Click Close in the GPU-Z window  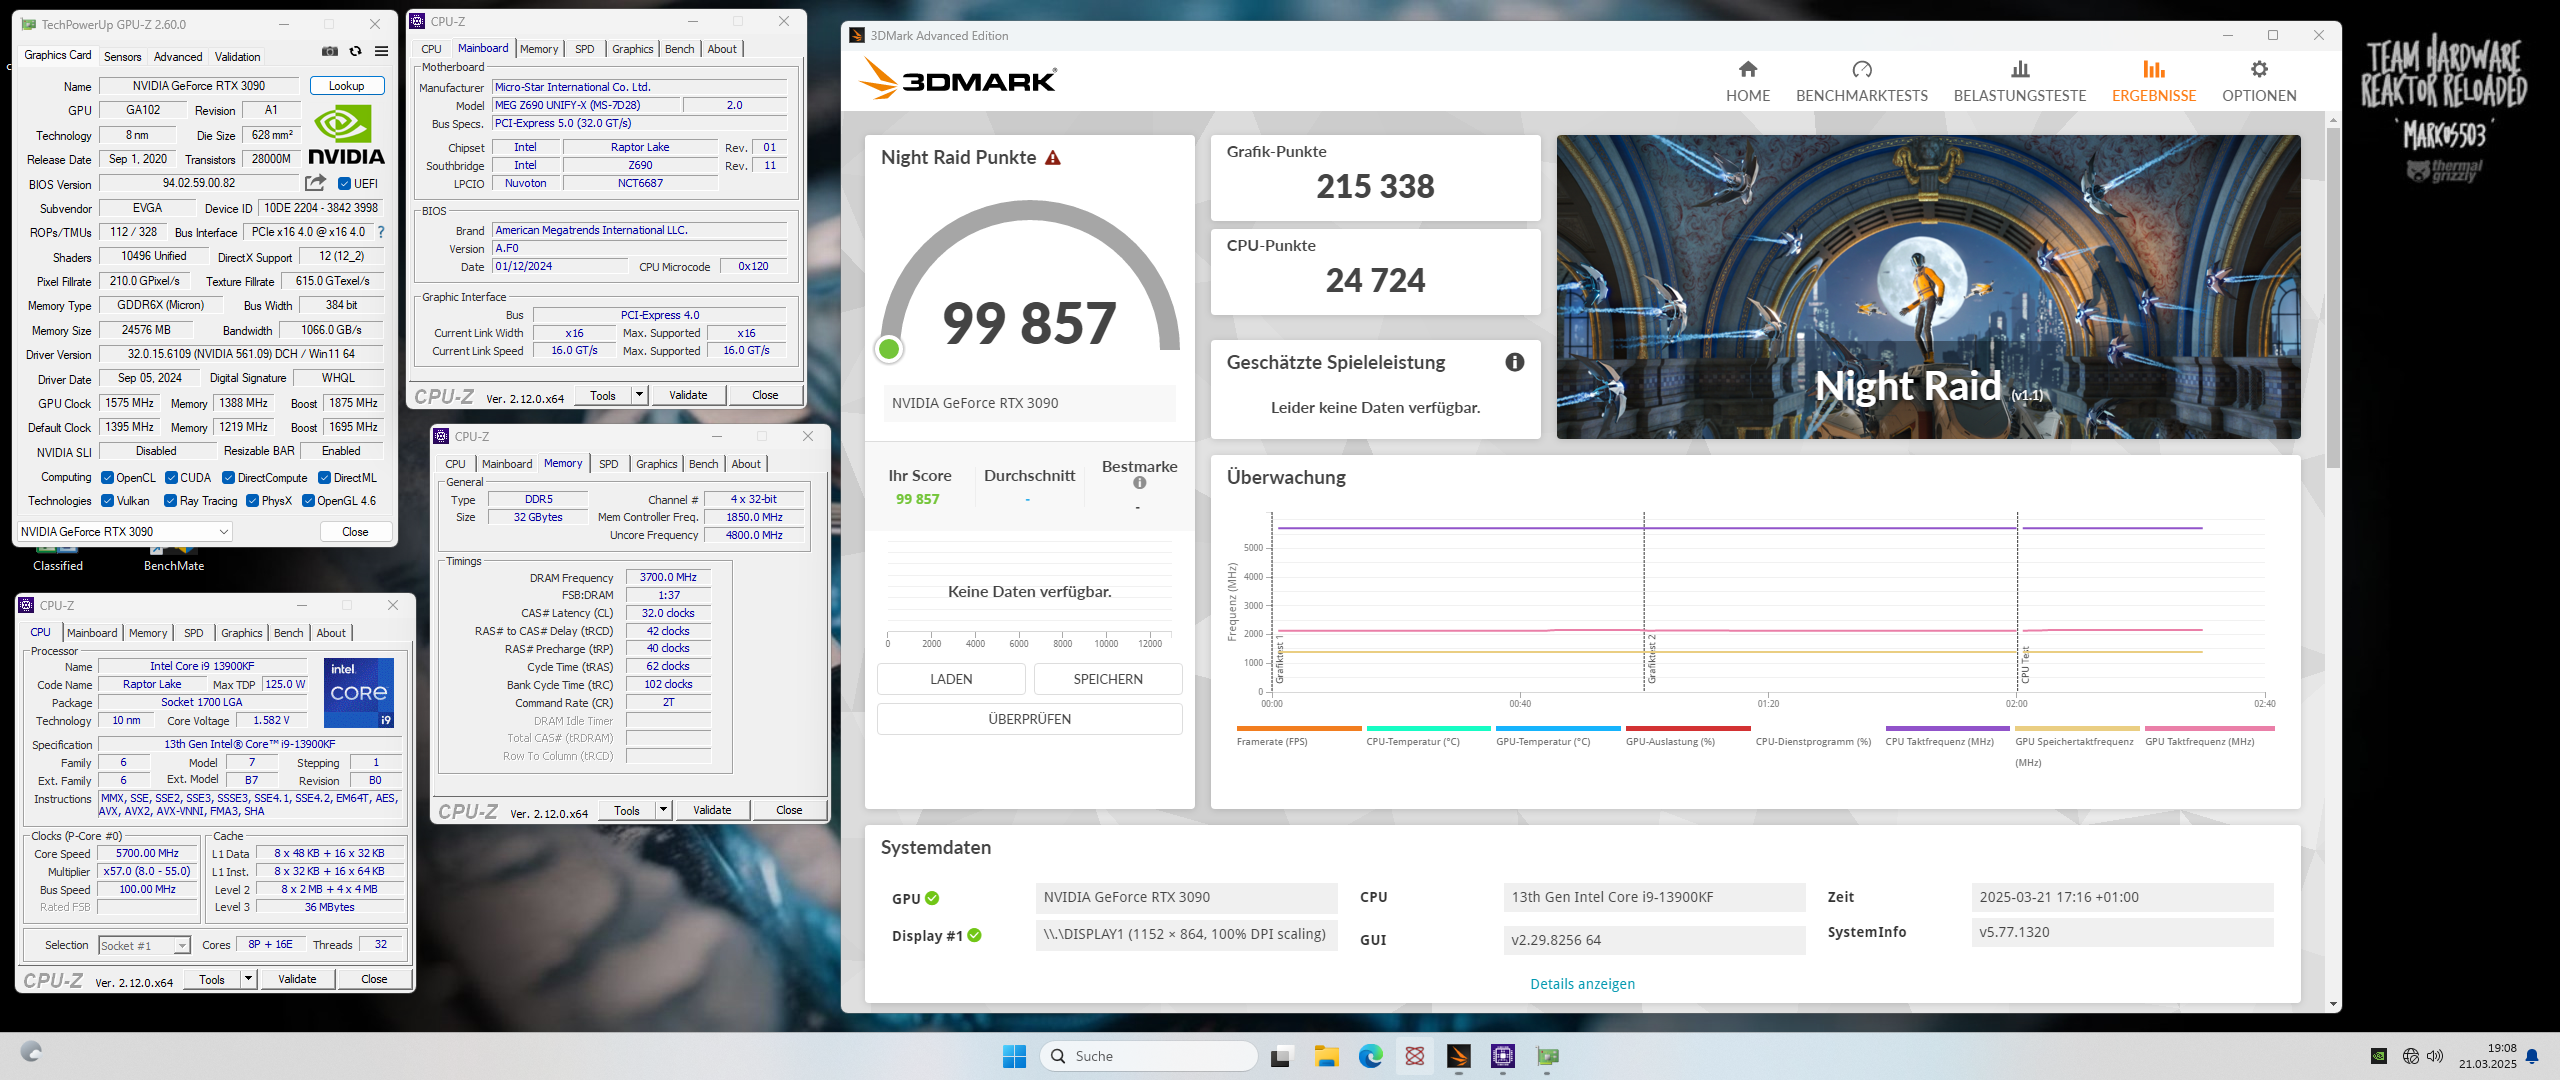tap(356, 532)
